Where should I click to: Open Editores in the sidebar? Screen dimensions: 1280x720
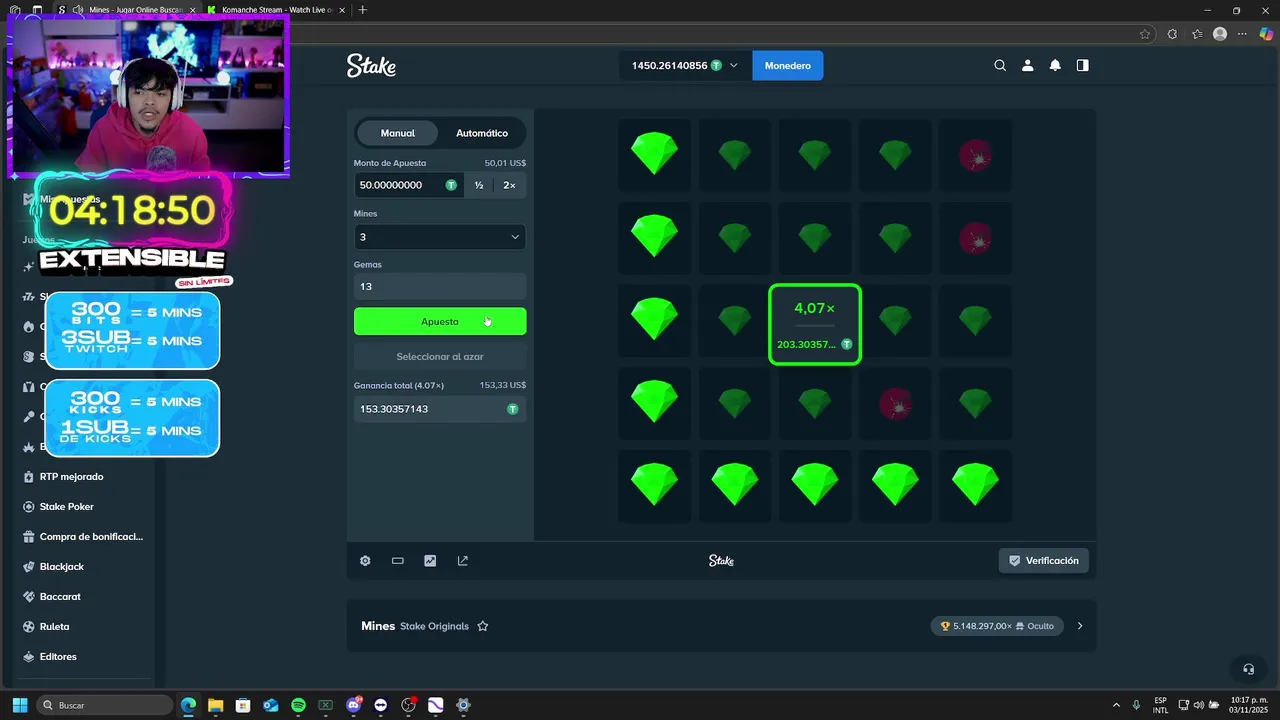point(58,657)
